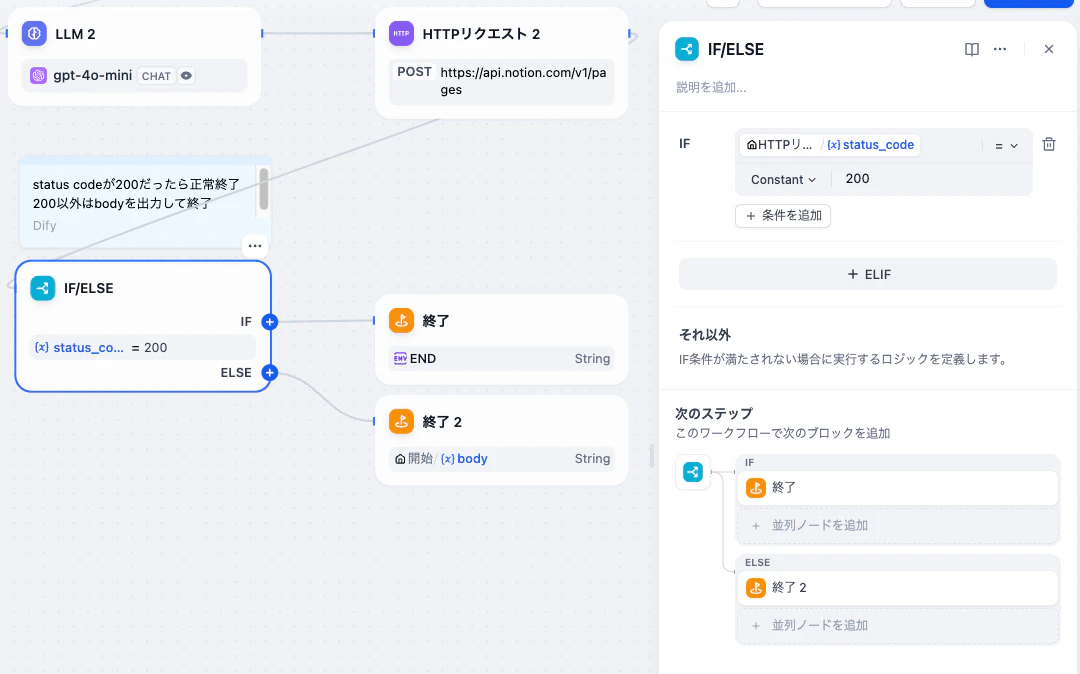1080x674 pixels.
Task: Click the 開始 / body String output row
Action: click(x=501, y=459)
